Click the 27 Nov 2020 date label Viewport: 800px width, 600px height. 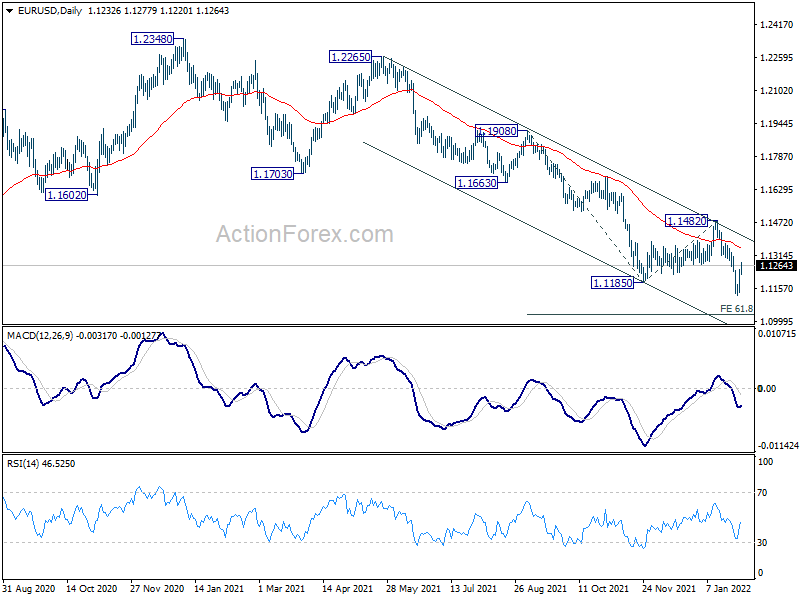(157, 588)
